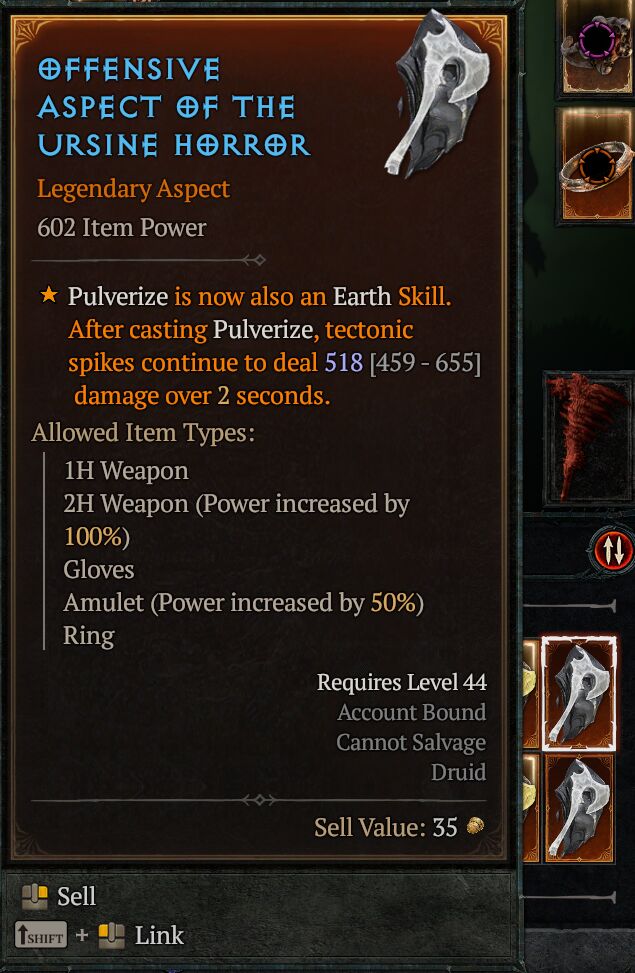Select the ring with purple socket
The width and height of the screenshot is (635, 973).
(597, 47)
